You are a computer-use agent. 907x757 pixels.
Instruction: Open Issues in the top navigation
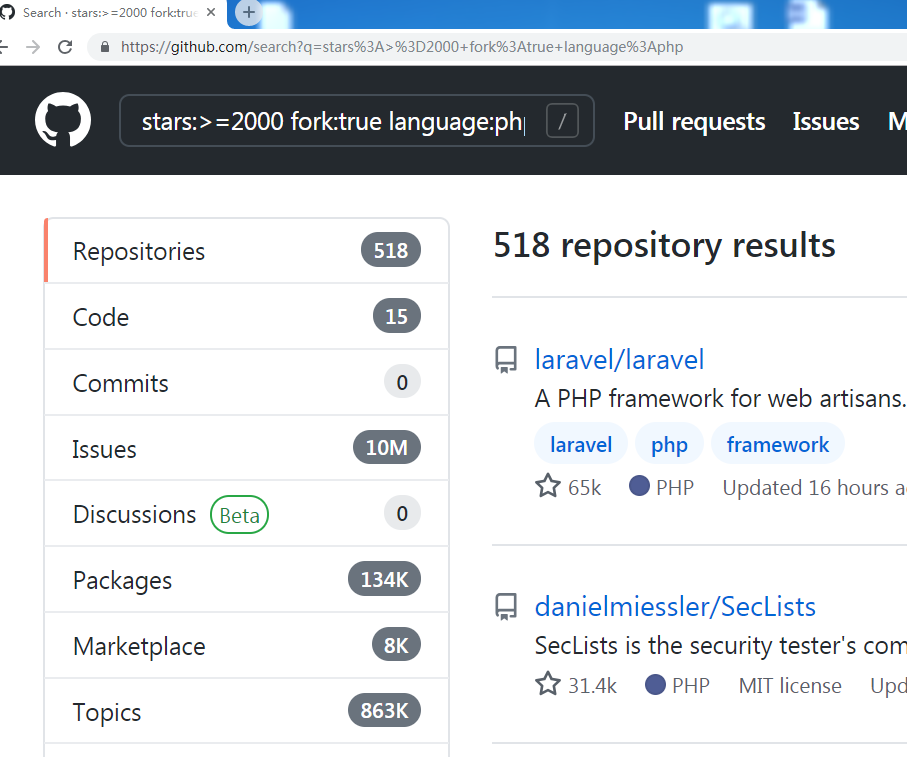click(x=825, y=121)
